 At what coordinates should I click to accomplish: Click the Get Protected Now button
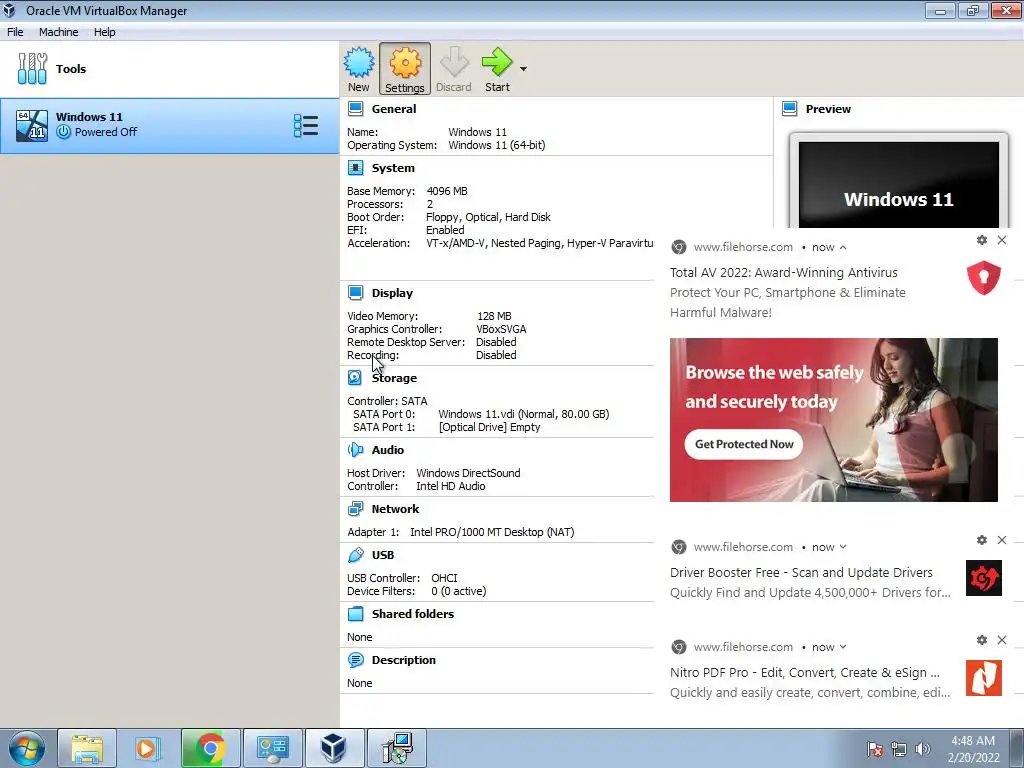tap(744, 444)
